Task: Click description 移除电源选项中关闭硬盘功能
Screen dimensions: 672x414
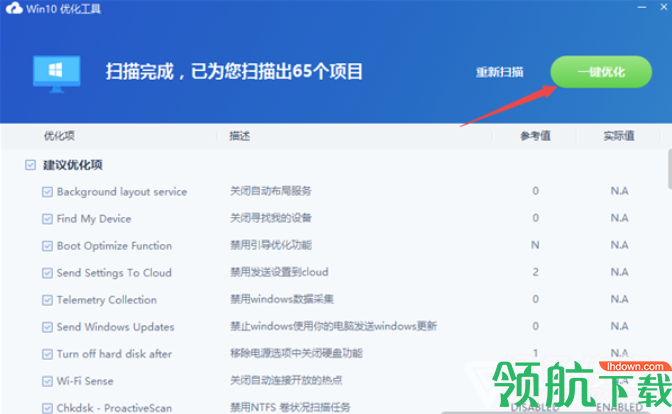Action: 296,353
